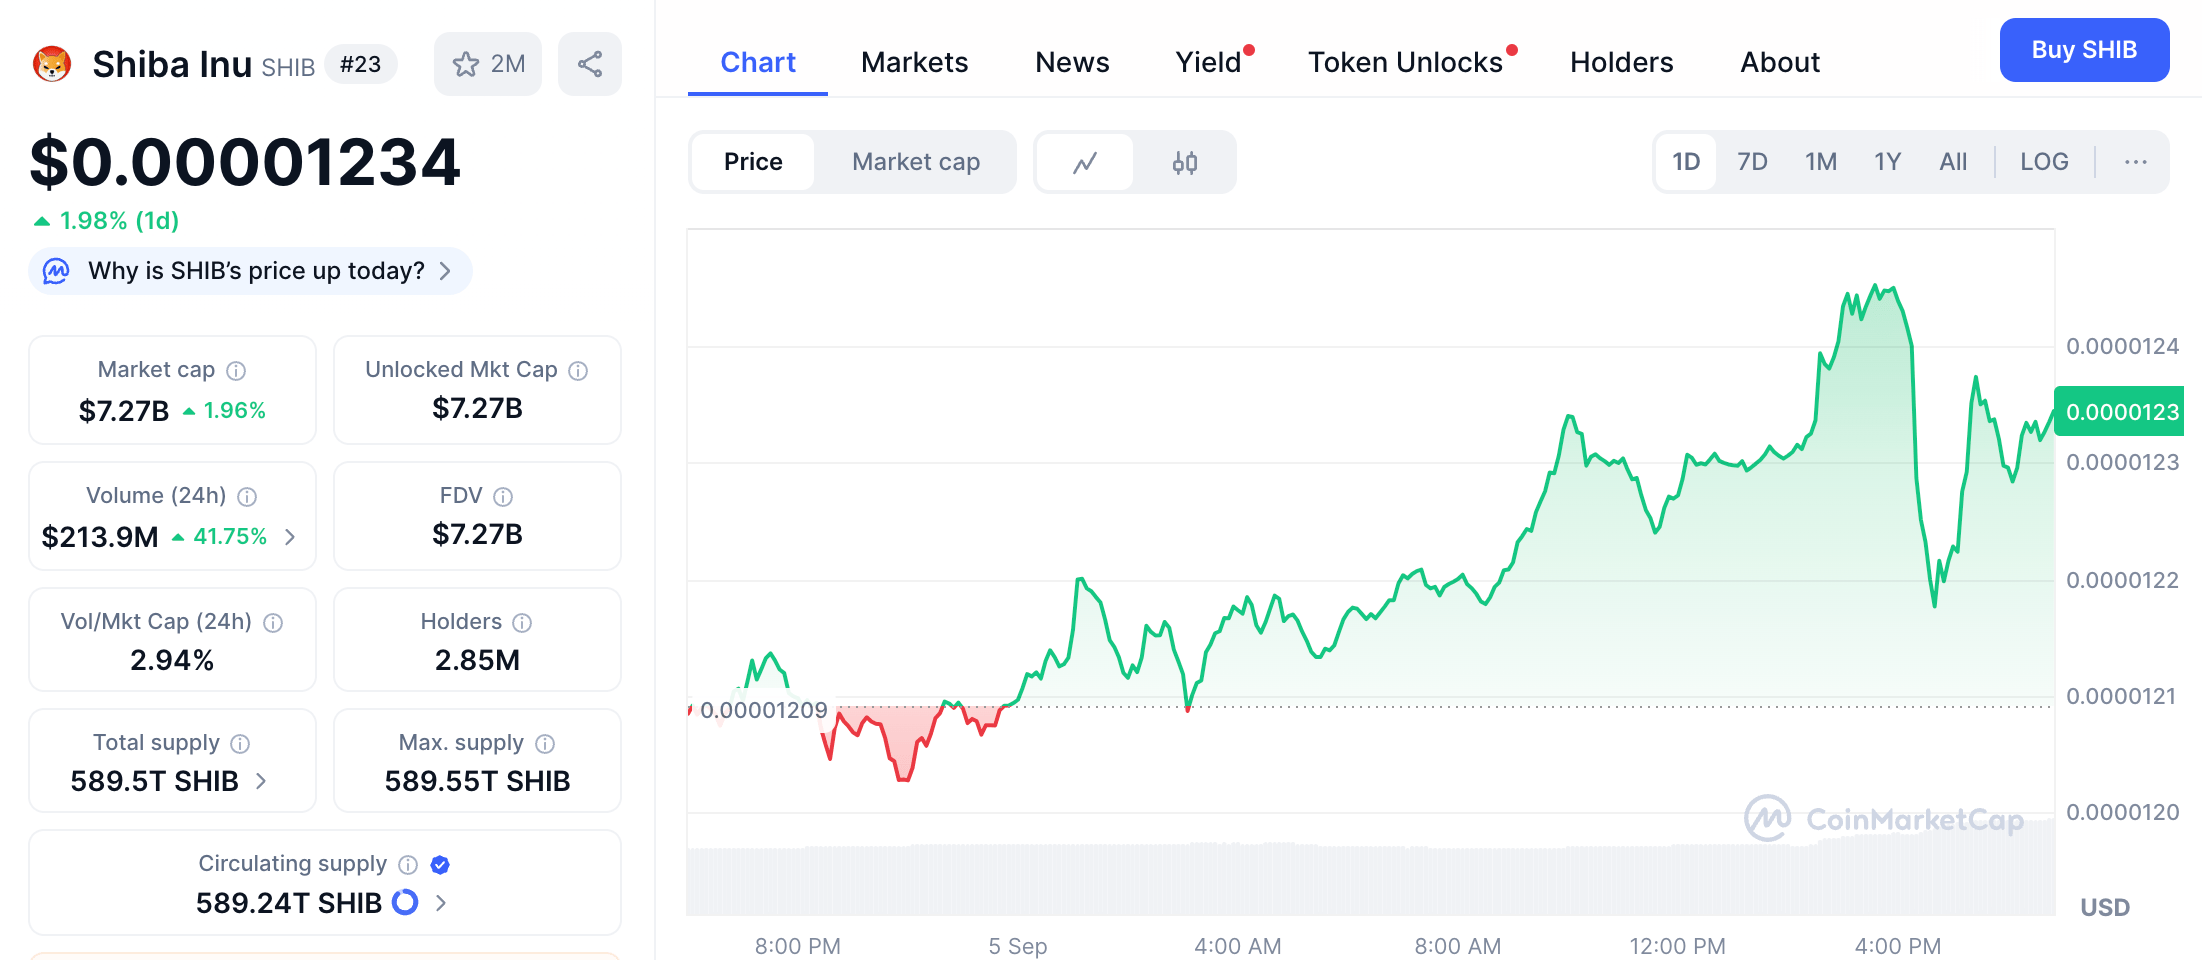Screen dimensions: 2202x960
Task: Select the 7D time range
Action: click(x=1752, y=162)
